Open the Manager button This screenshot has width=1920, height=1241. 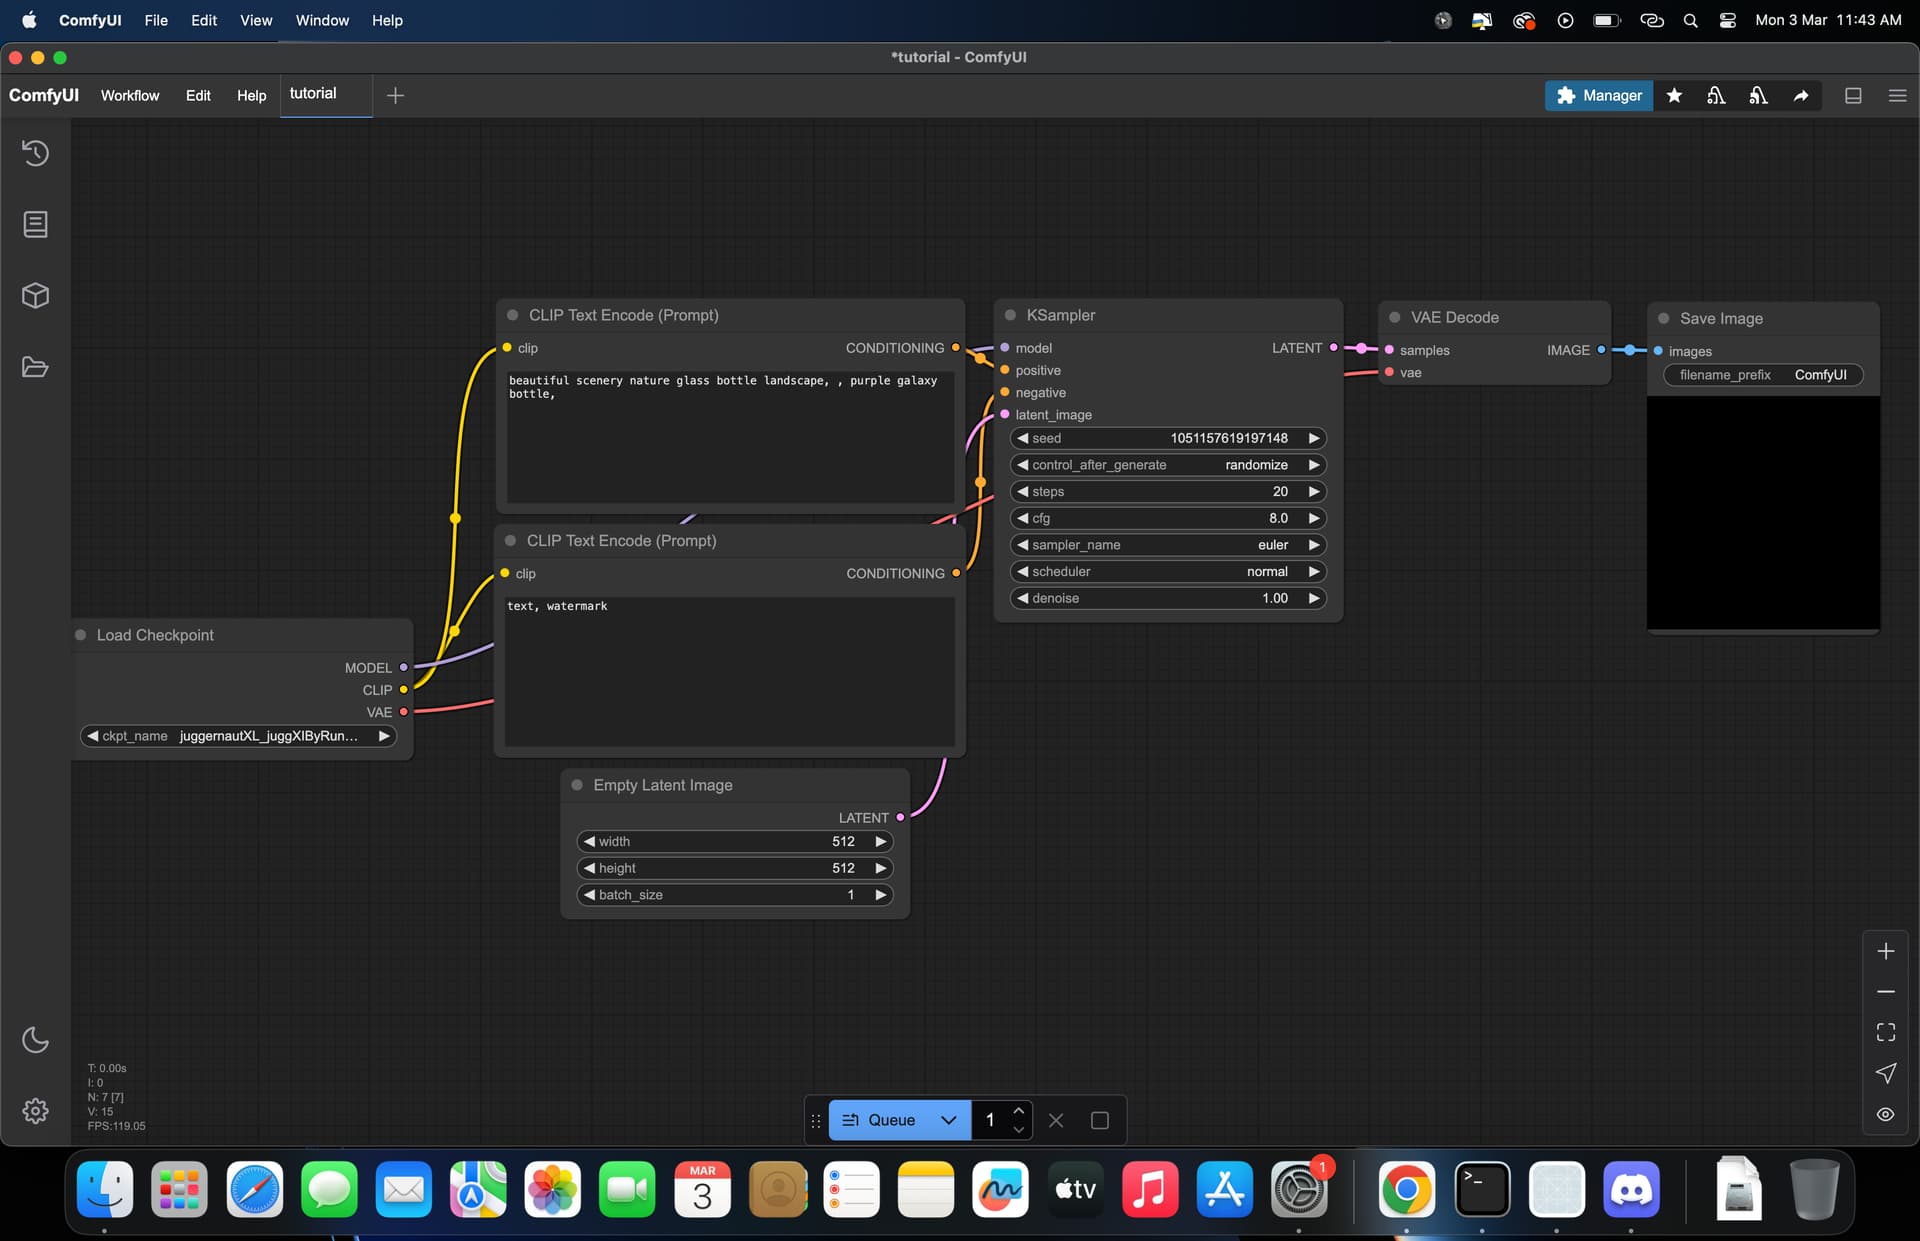point(1599,95)
